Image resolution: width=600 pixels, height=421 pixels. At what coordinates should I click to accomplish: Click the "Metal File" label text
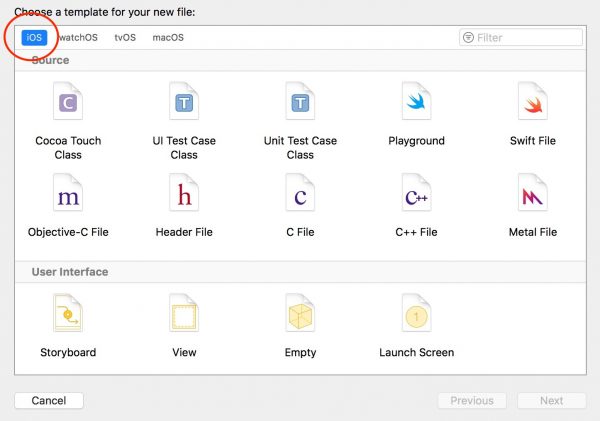pos(533,232)
